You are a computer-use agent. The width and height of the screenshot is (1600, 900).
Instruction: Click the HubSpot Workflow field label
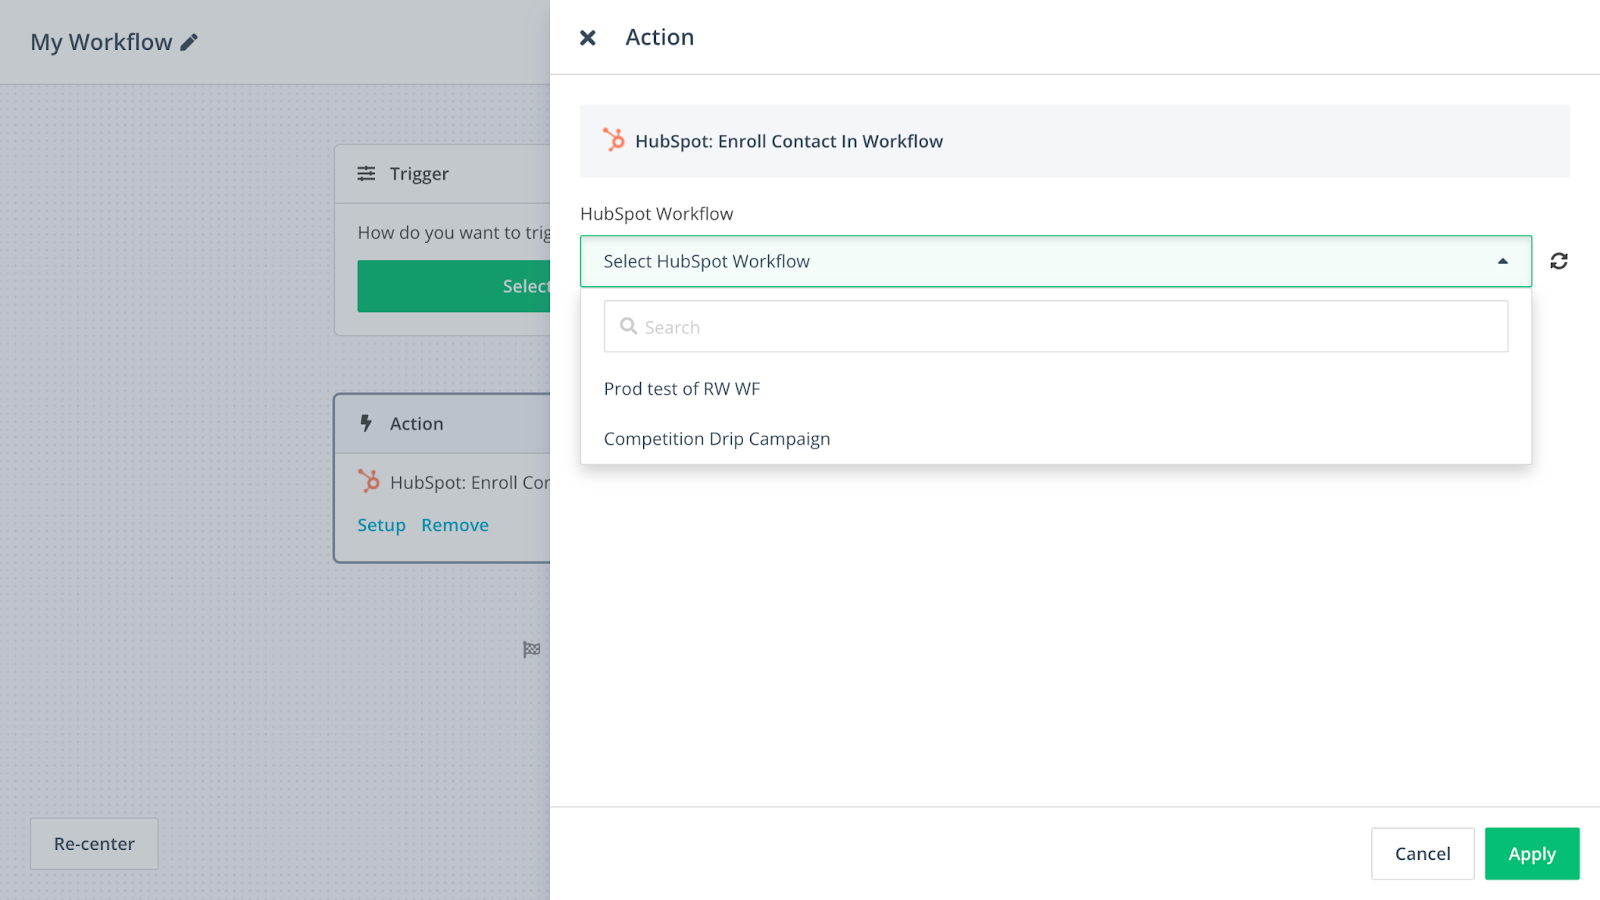point(657,214)
